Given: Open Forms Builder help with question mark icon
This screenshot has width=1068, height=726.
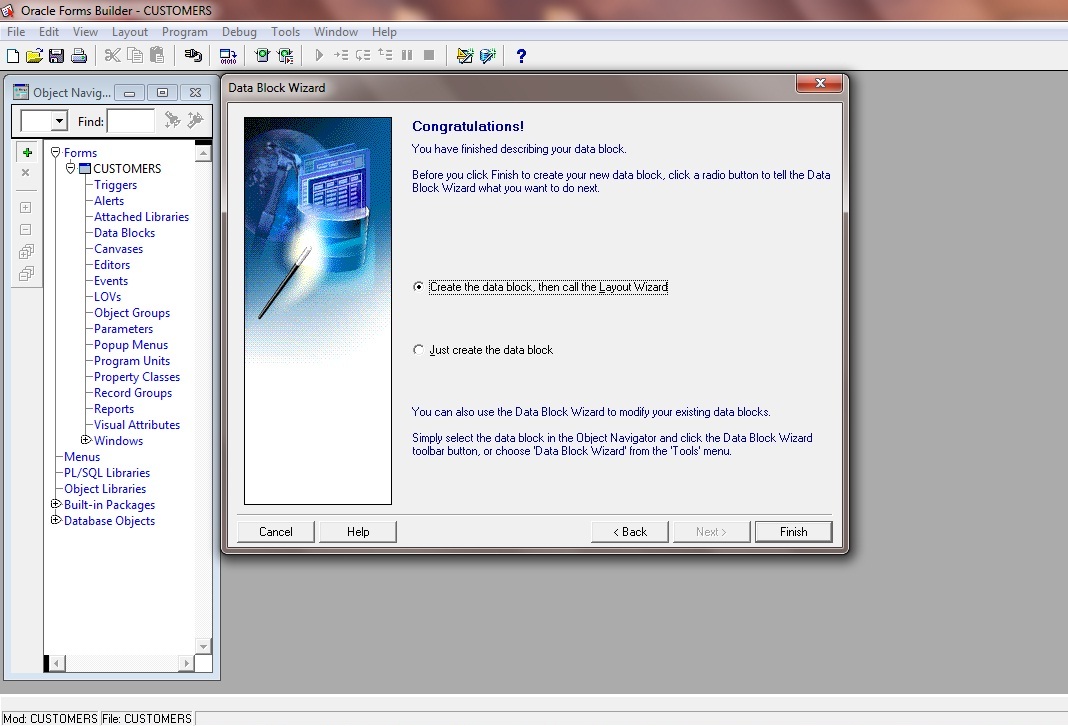Looking at the screenshot, I should click(520, 57).
